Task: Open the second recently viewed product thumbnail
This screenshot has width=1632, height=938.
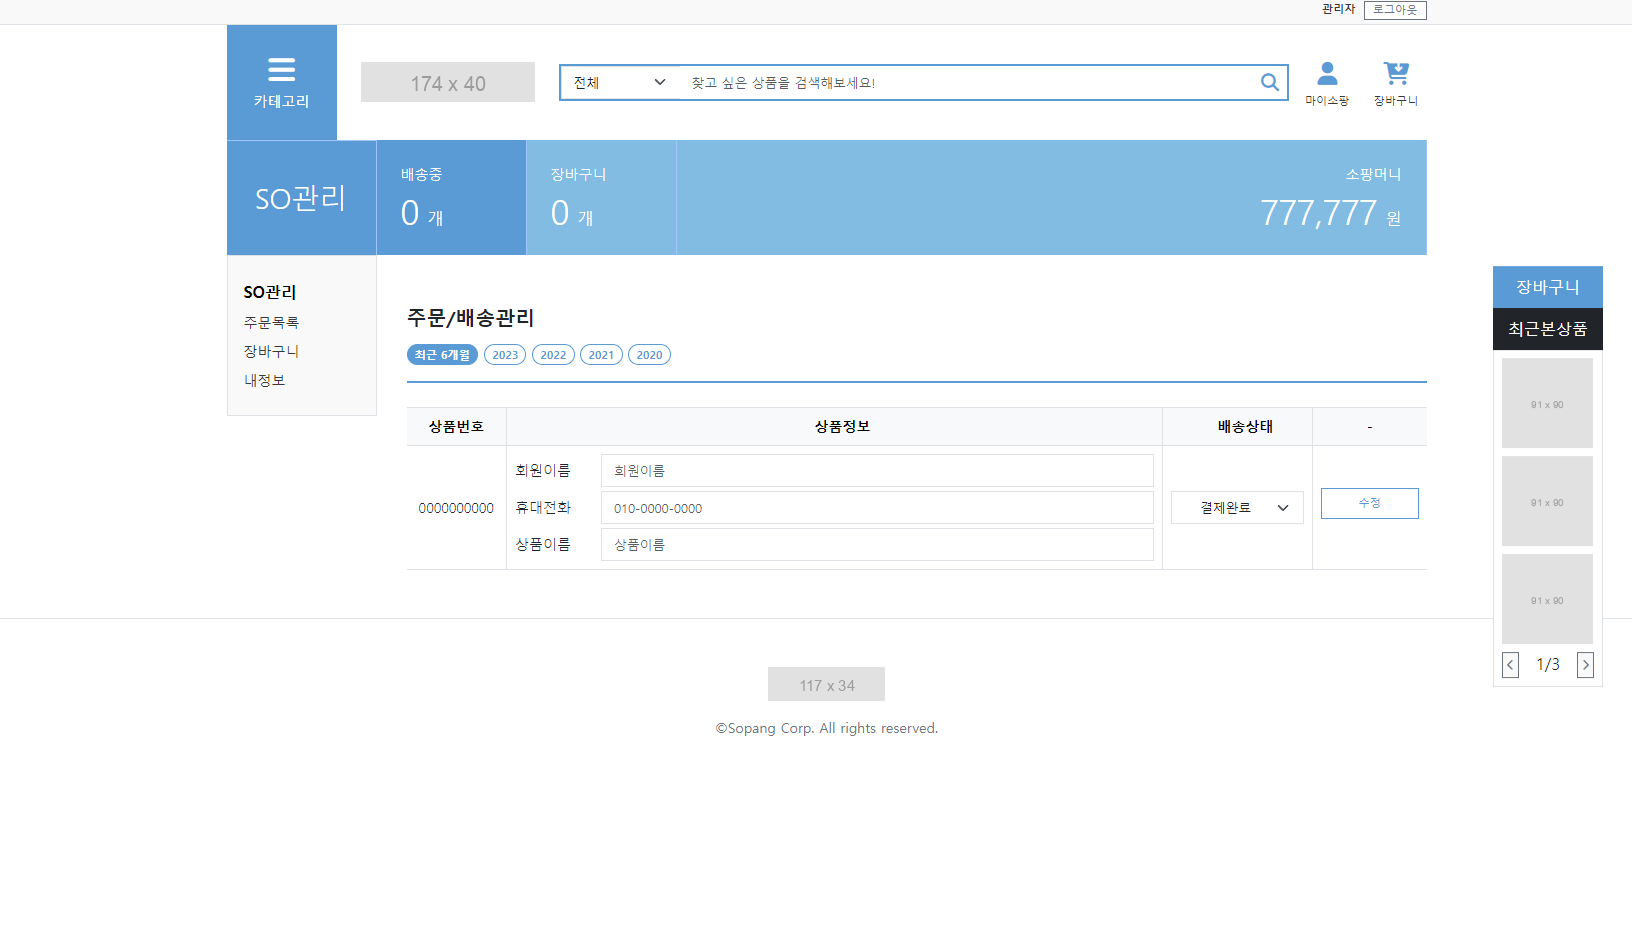Action: pyautogui.click(x=1547, y=501)
